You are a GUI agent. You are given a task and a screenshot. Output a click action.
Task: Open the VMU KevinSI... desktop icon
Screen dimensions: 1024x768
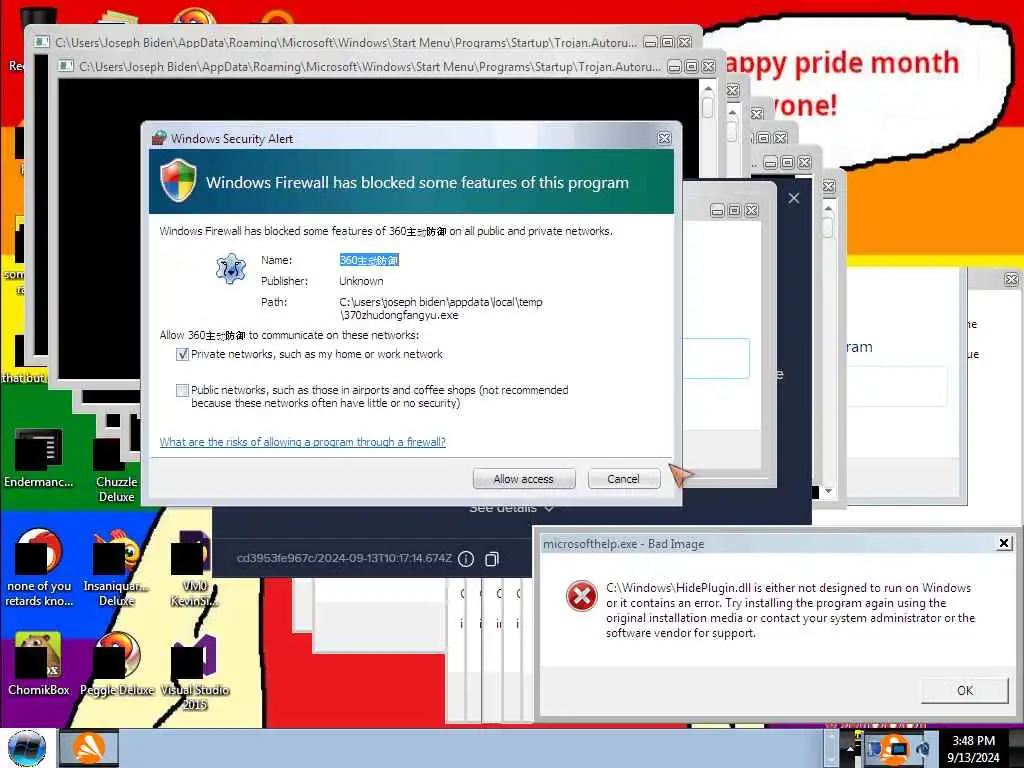tap(194, 569)
